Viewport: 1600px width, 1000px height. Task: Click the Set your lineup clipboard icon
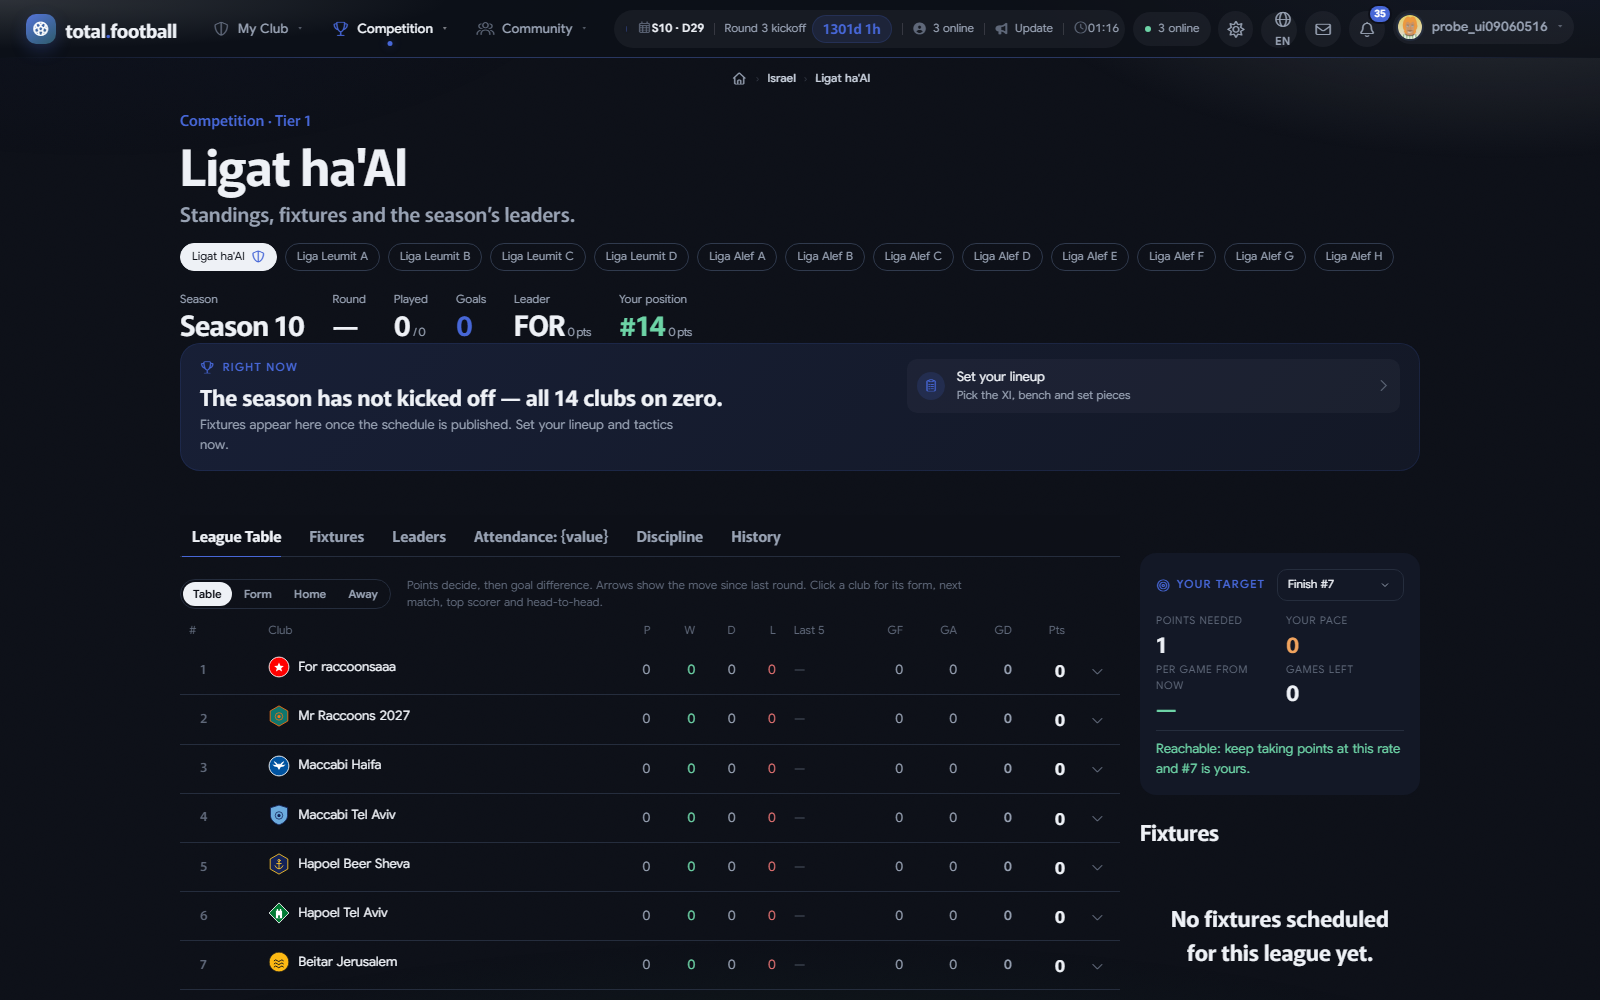click(x=931, y=386)
